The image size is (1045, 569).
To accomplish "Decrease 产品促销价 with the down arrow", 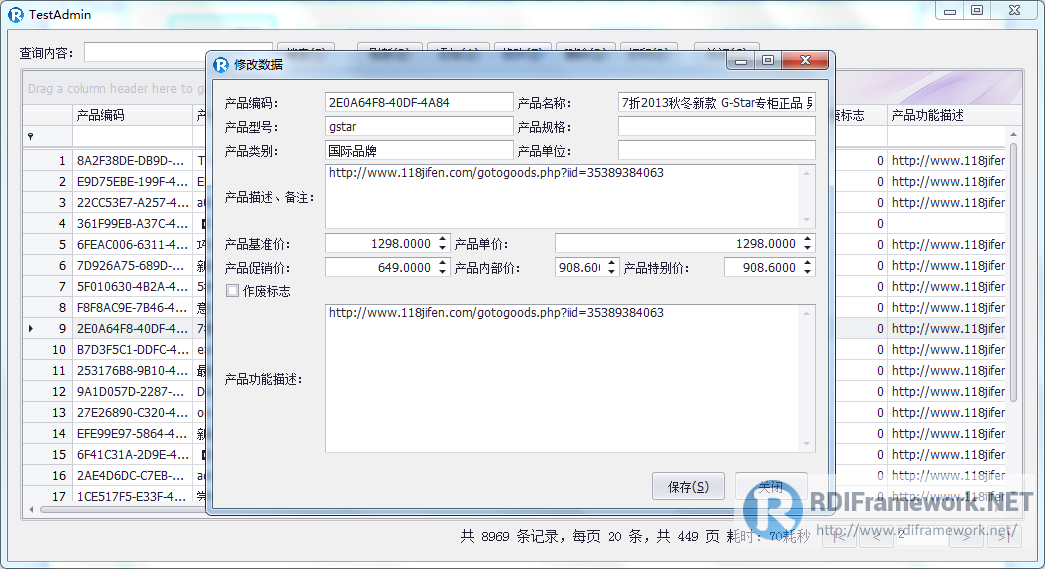I will (442, 273).
